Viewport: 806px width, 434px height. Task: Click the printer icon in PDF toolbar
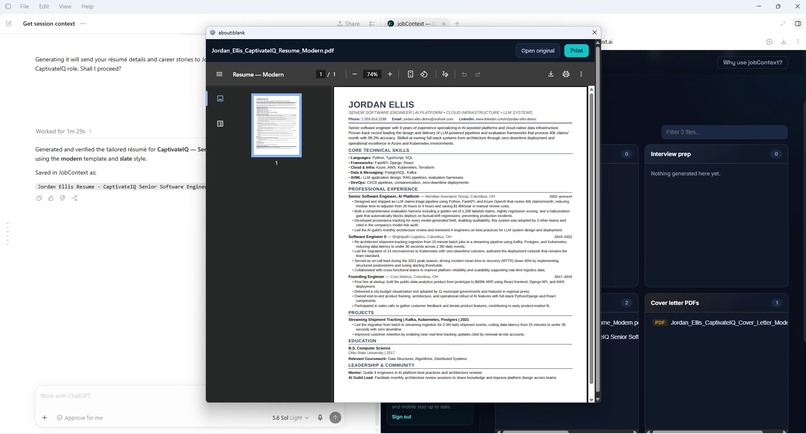pyautogui.click(x=566, y=74)
